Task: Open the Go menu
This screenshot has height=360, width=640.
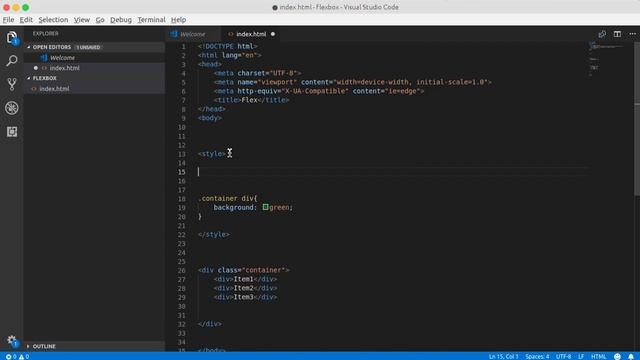Action: click(100, 20)
